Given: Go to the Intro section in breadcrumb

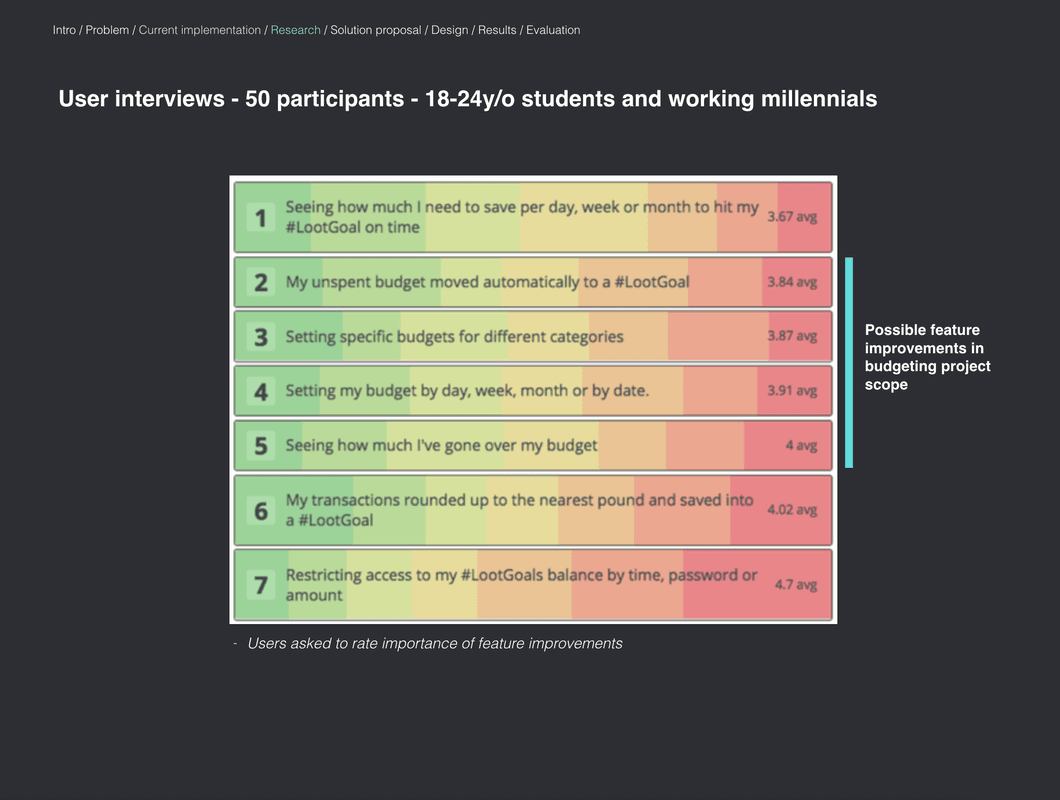Looking at the screenshot, I should (64, 30).
